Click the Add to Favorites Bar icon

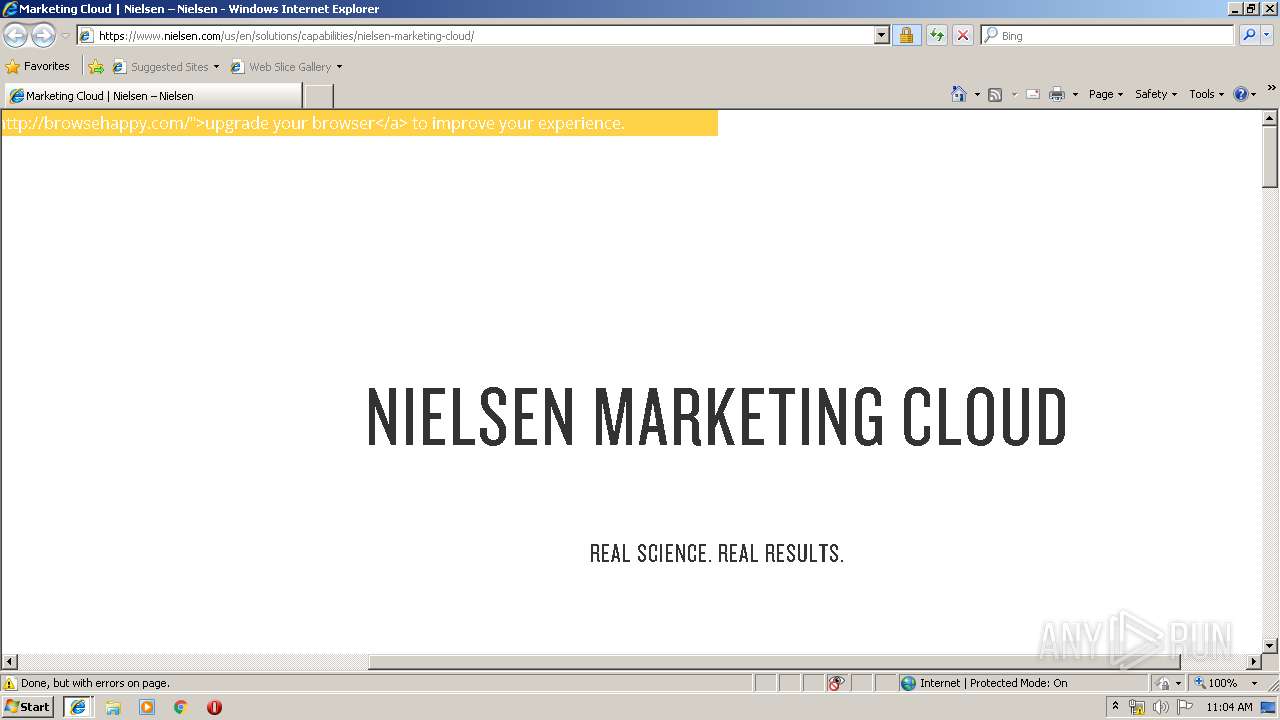tap(96, 67)
